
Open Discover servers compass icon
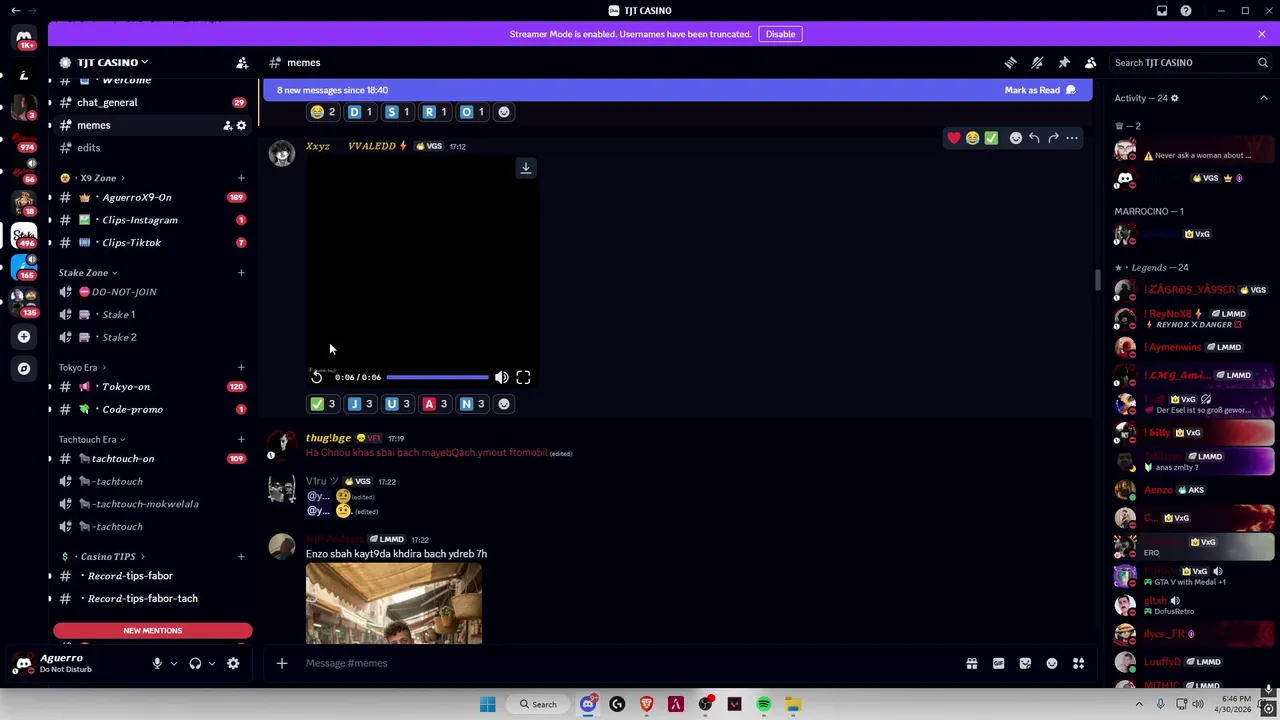[24, 368]
